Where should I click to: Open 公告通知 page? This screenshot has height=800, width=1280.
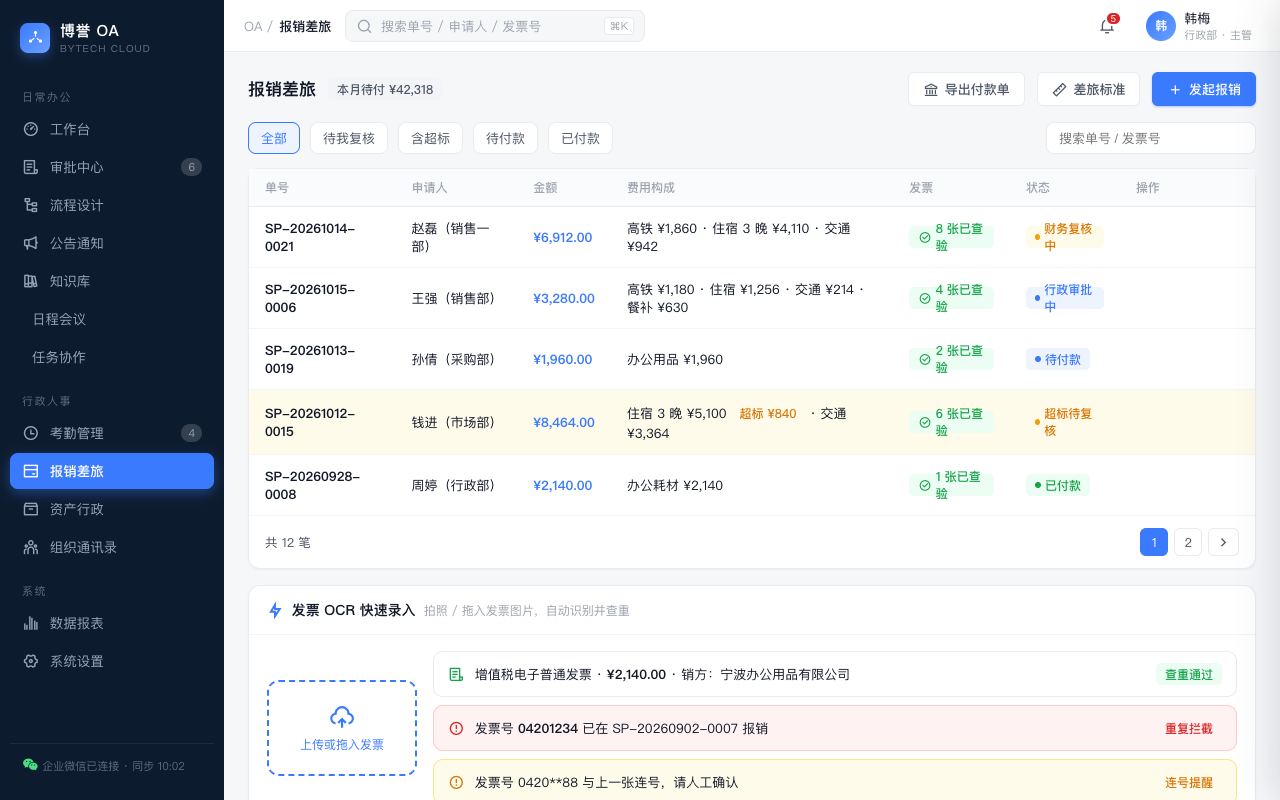click(x=112, y=243)
